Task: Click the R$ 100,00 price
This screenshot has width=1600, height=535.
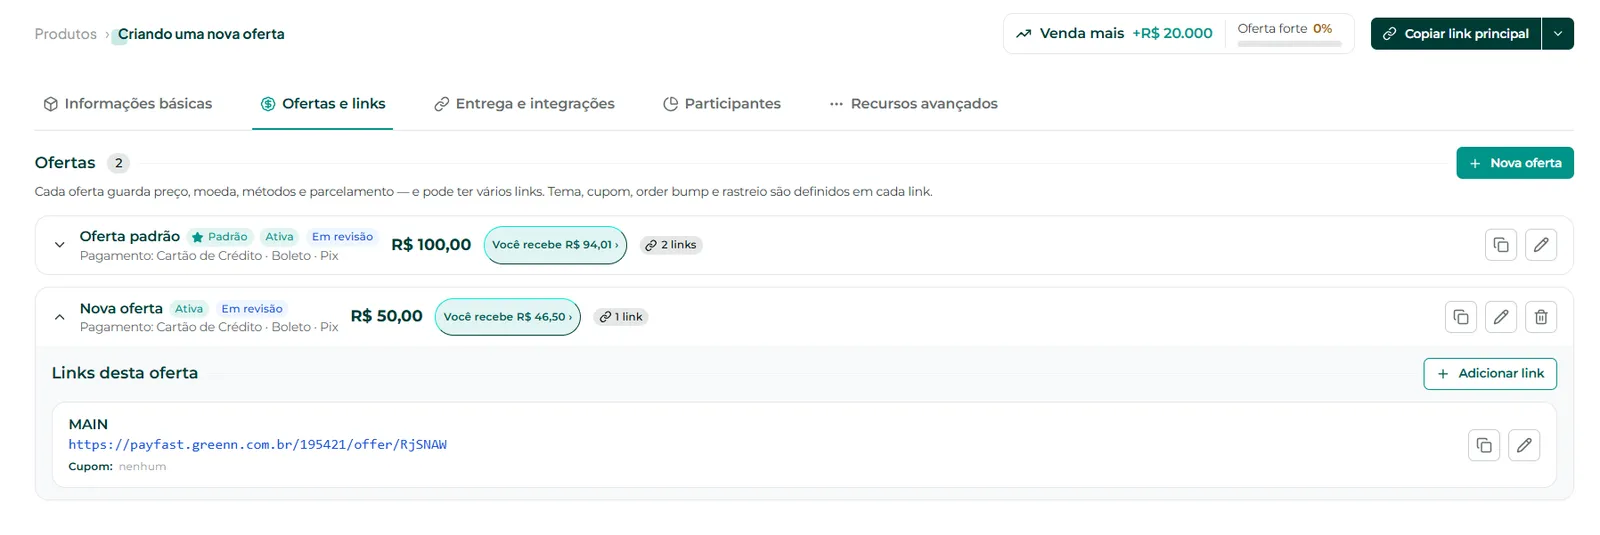Action: click(431, 245)
